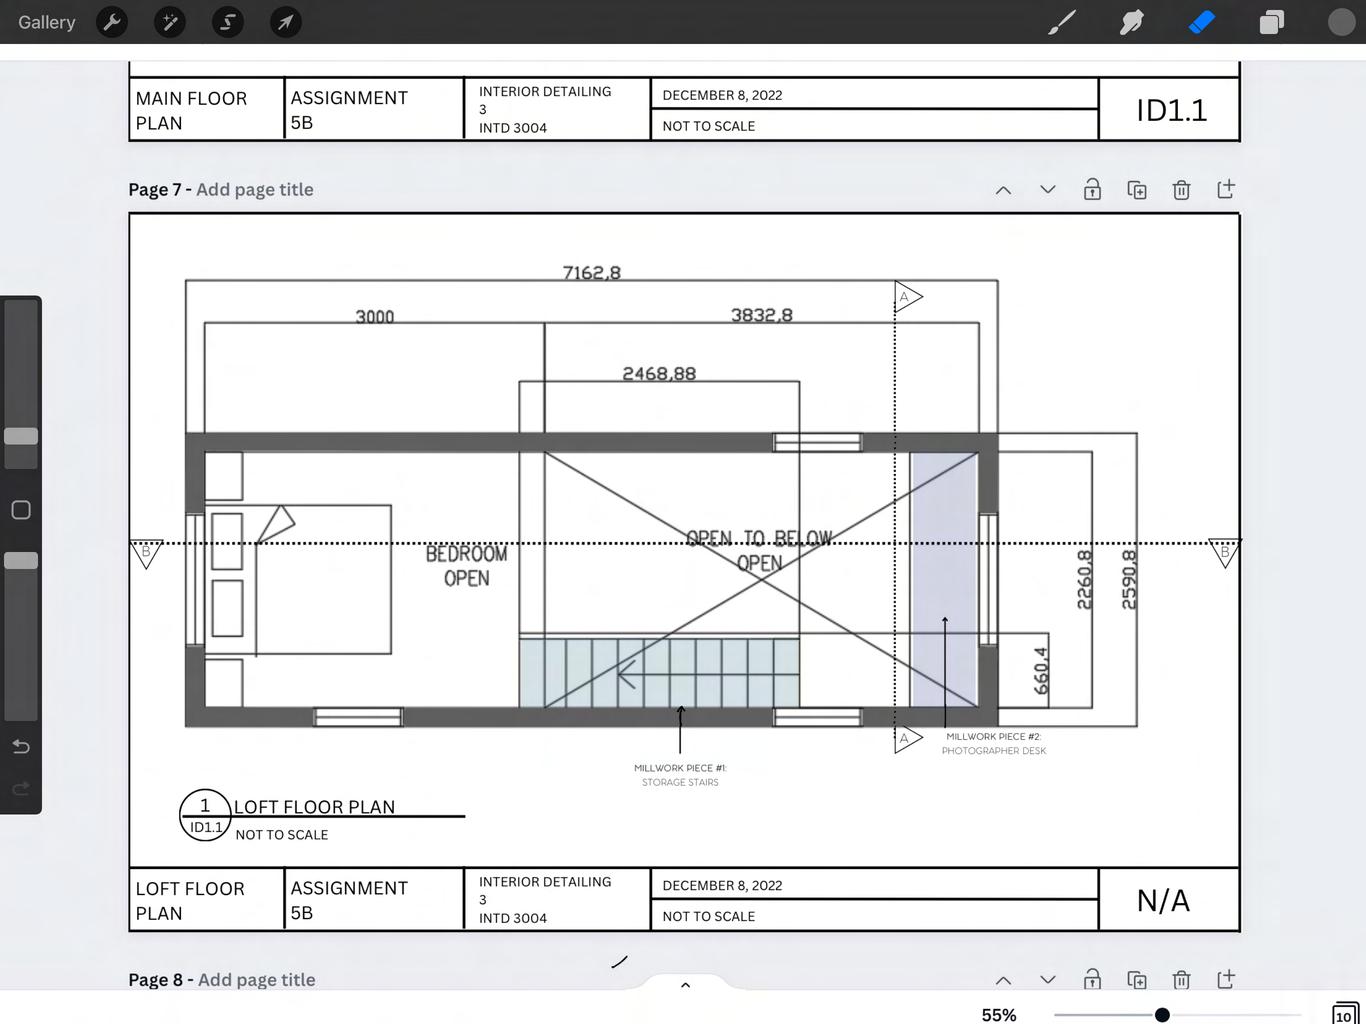
Task: Click the brush opacity slider handle
Action: (x=21, y=561)
